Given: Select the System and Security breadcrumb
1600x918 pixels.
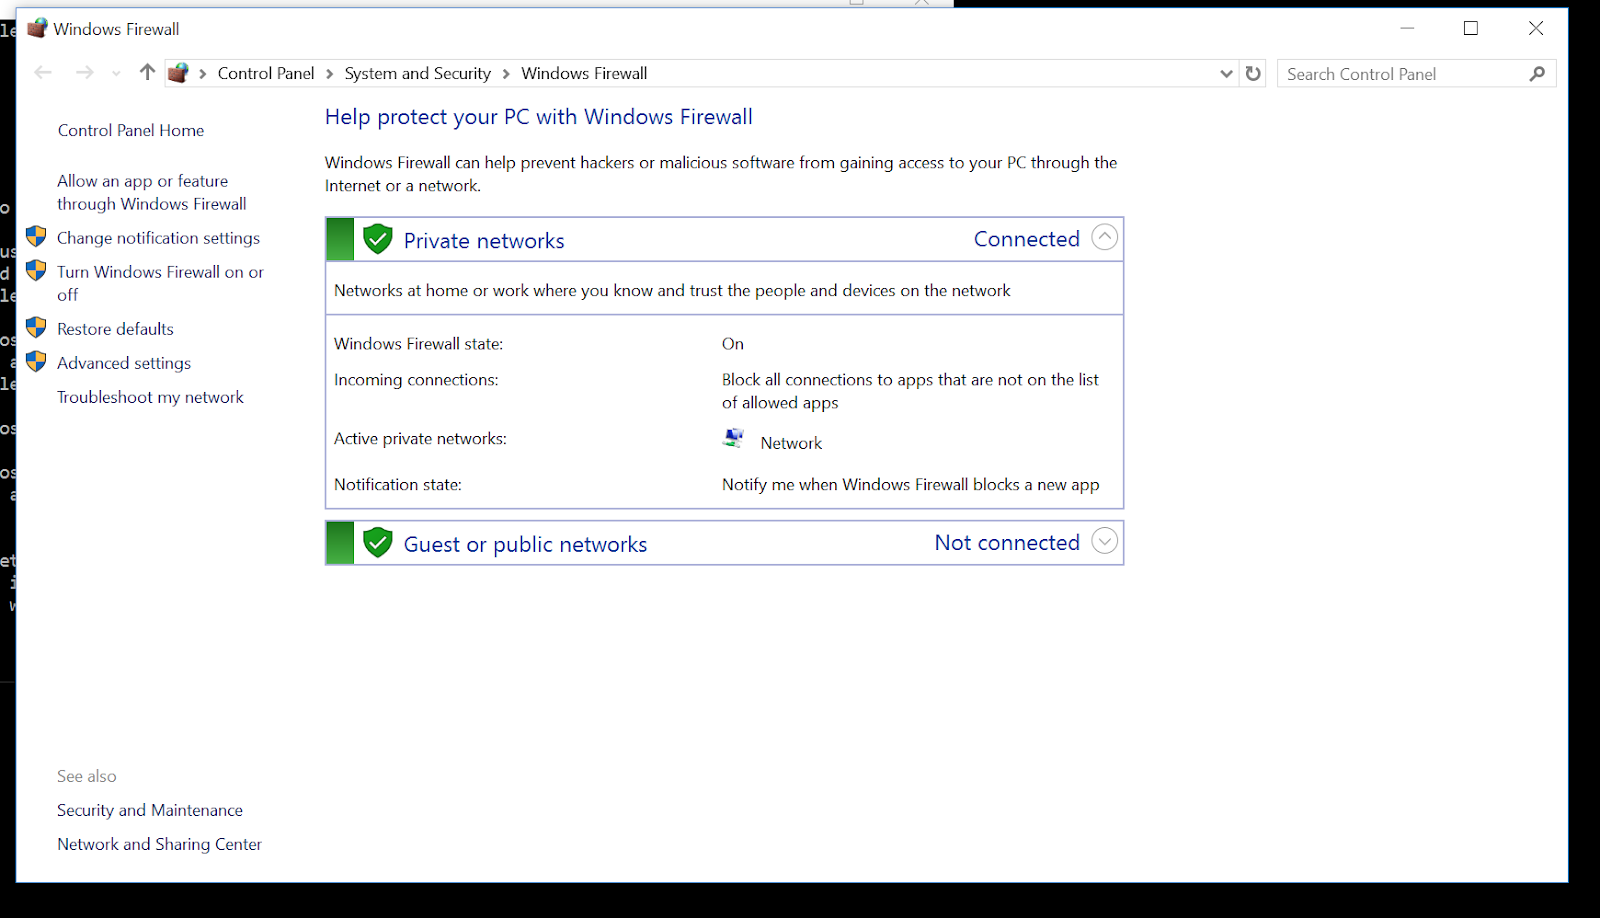Looking at the screenshot, I should [x=418, y=73].
